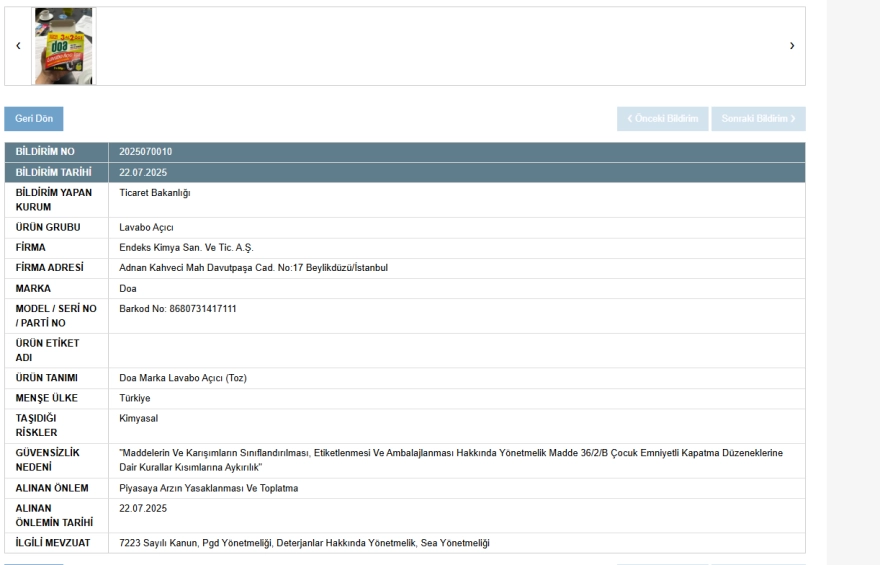Viewport: 880px width, 565px height.
Task: Click firm name Endeks Kimya San. Ve Tic. A.Ş.
Action: (x=186, y=247)
